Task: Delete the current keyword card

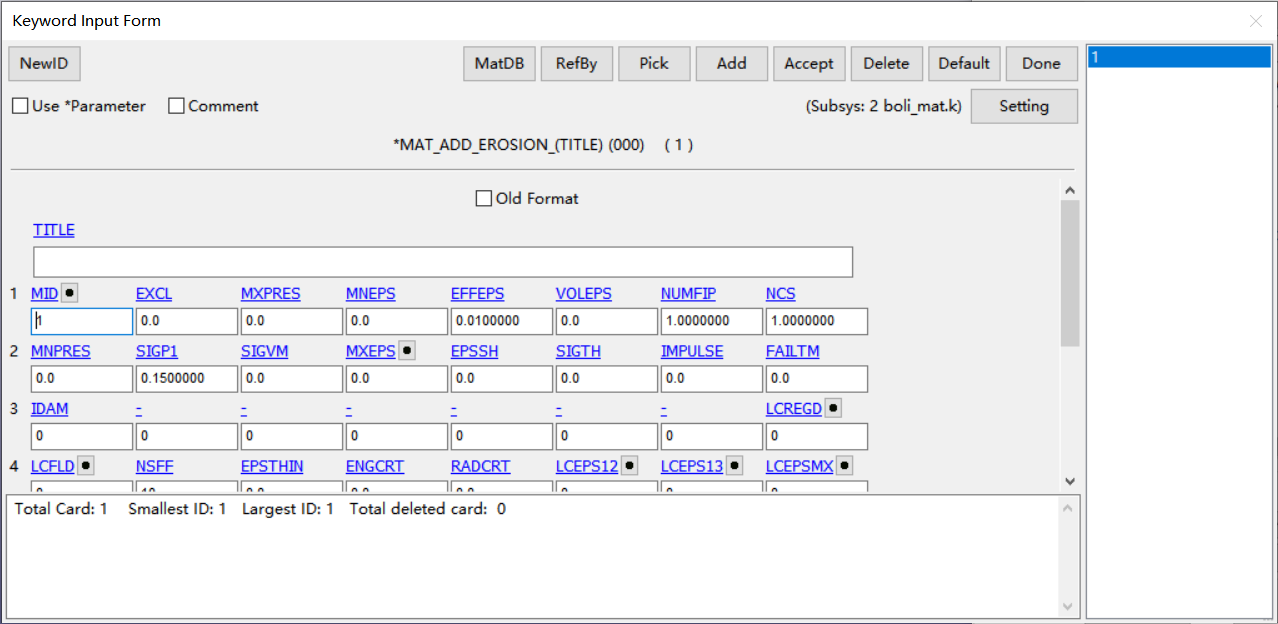Action: click(887, 64)
